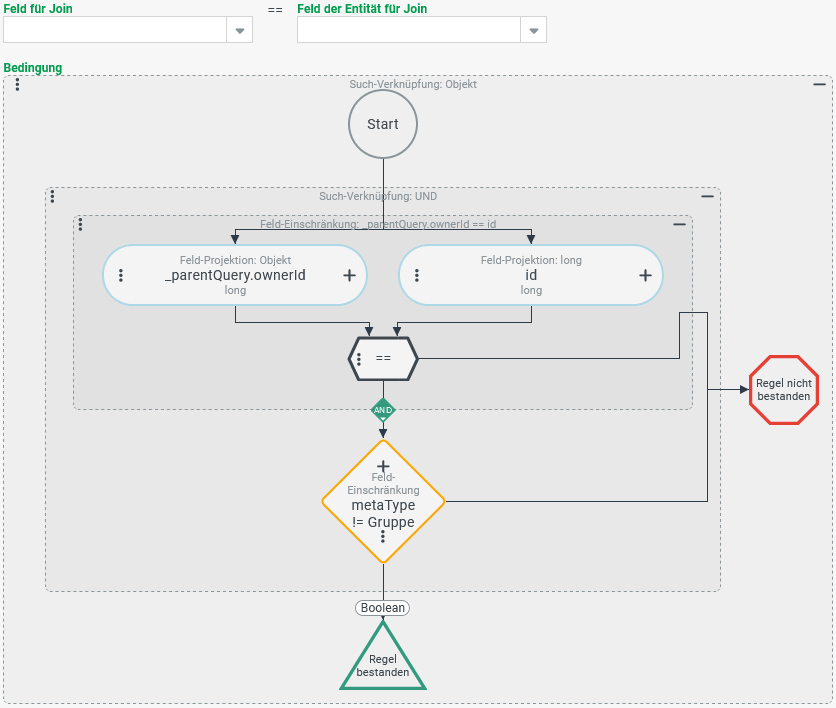Click the green AND connector diamond
This screenshot has width=836, height=708.
coord(383,410)
